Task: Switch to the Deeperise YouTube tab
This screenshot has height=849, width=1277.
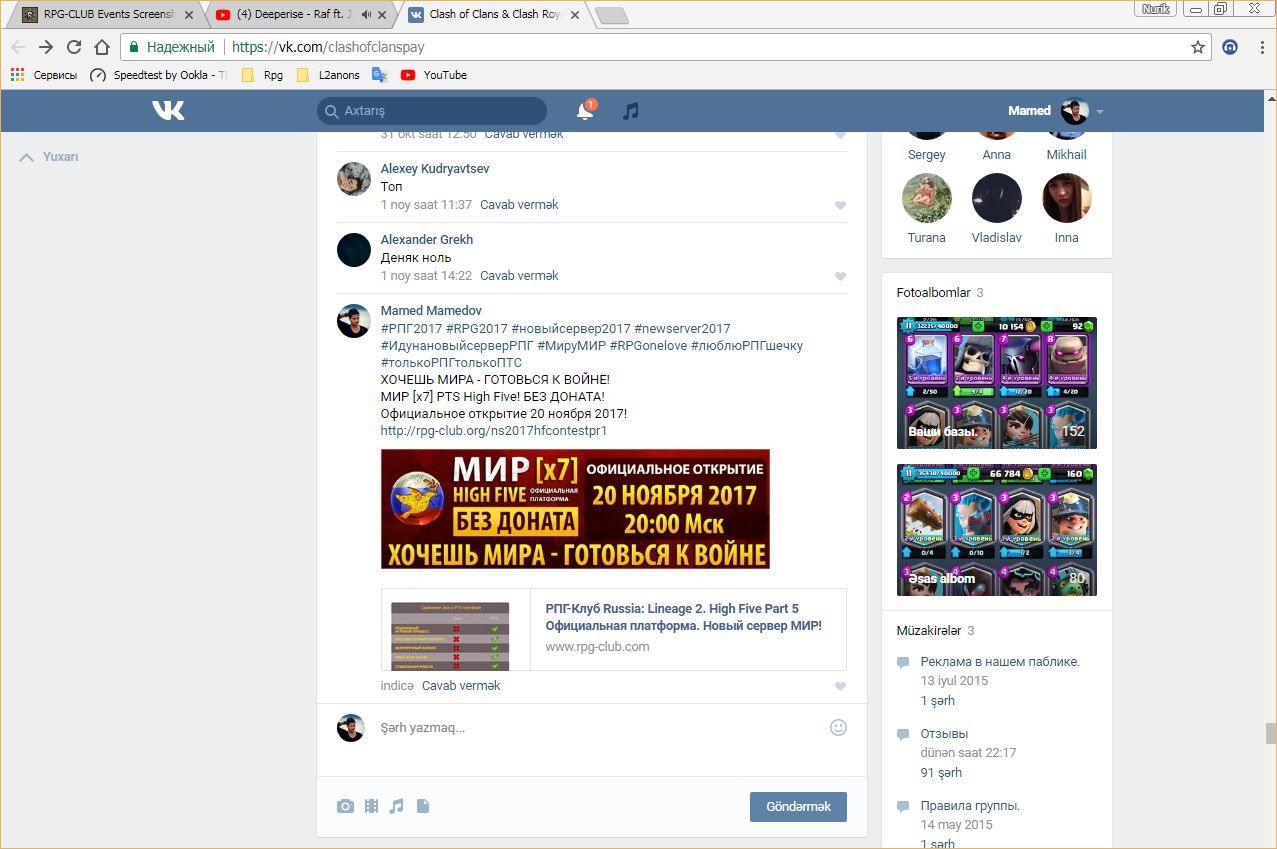Action: pos(298,15)
